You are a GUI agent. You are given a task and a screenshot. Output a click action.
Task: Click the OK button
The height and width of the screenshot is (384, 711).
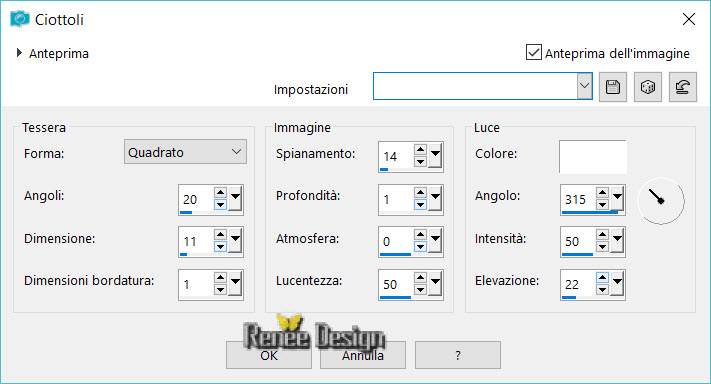pyautogui.click(x=269, y=355)
